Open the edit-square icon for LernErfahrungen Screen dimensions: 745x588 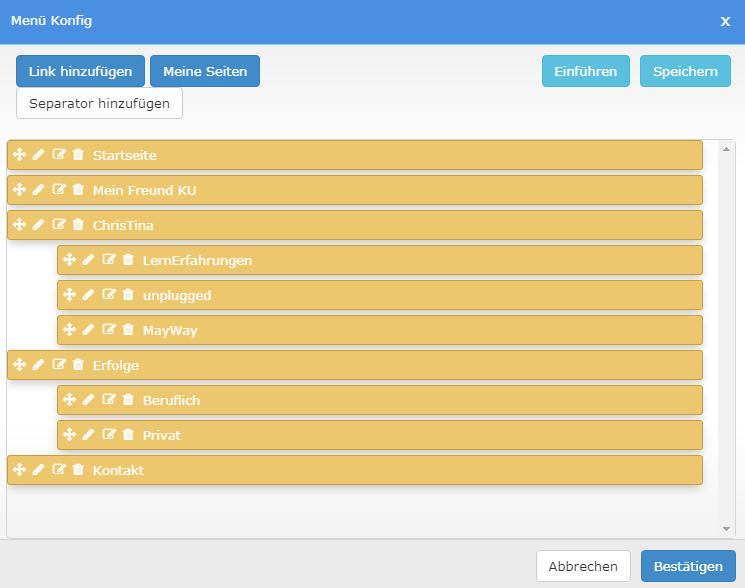tap(109, 260)
